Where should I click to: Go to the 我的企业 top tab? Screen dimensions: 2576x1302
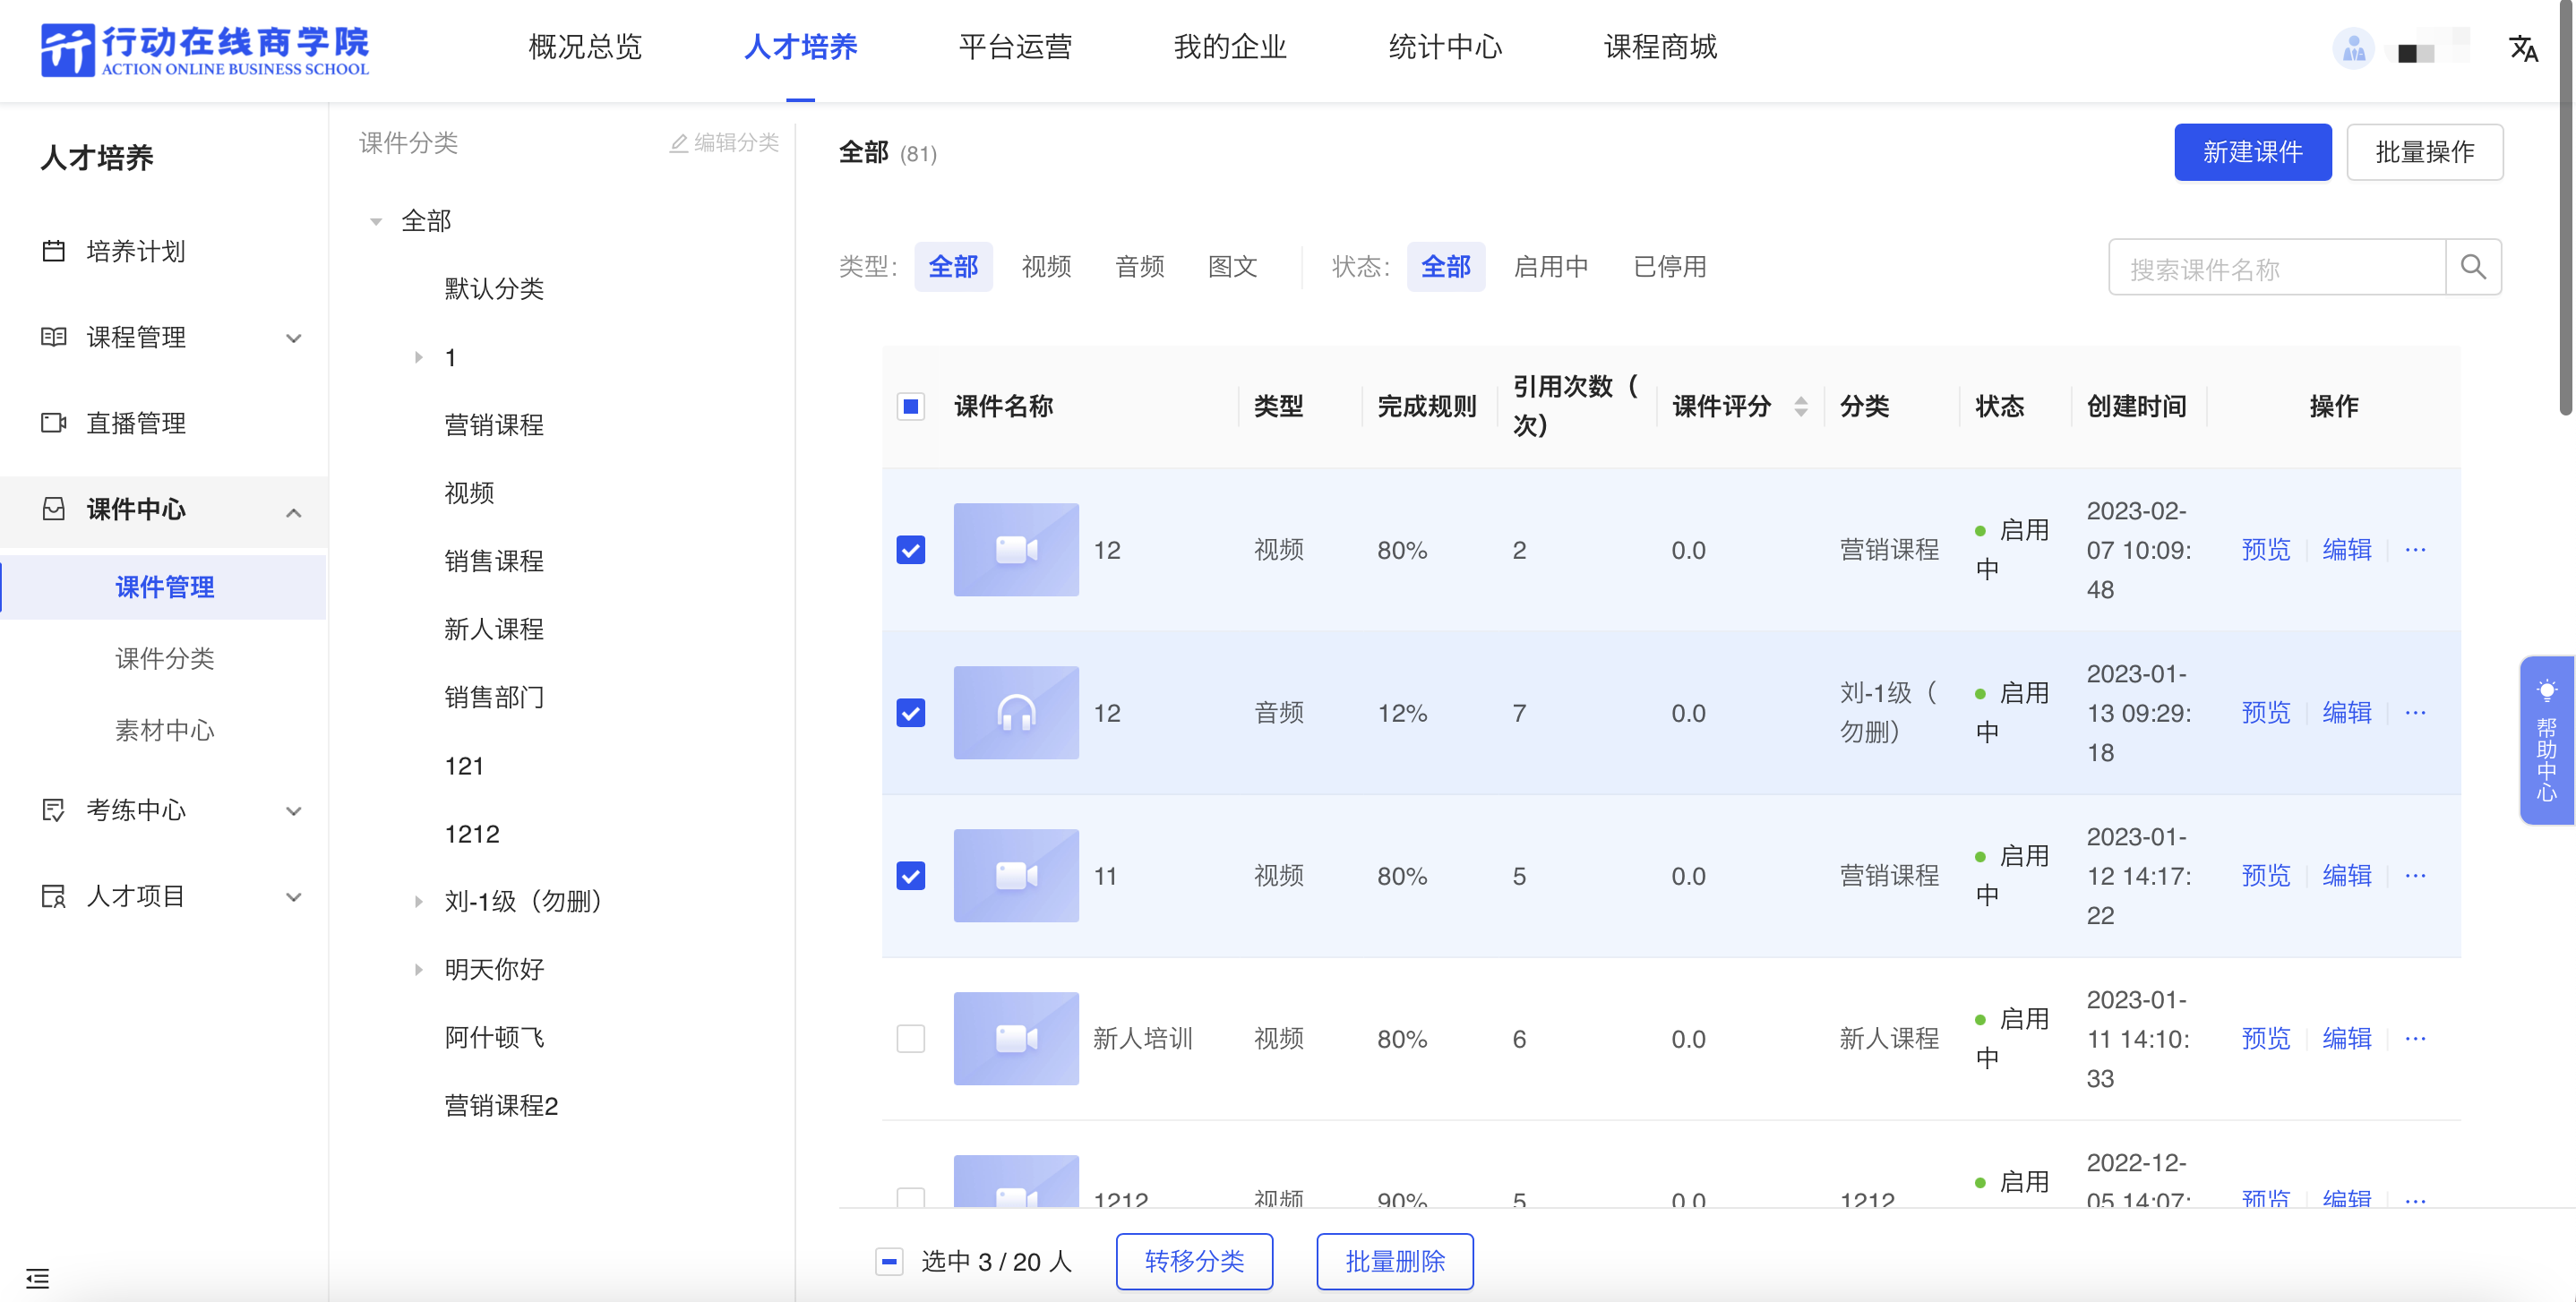(1230, 47)
